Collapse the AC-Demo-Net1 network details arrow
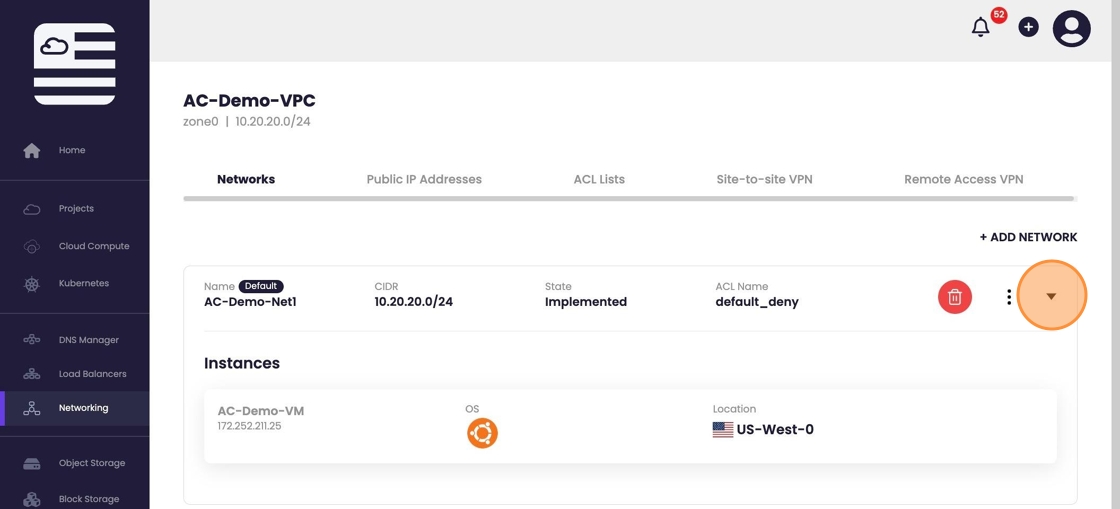Screen dimensions: 1120x509 [1051, 296]
